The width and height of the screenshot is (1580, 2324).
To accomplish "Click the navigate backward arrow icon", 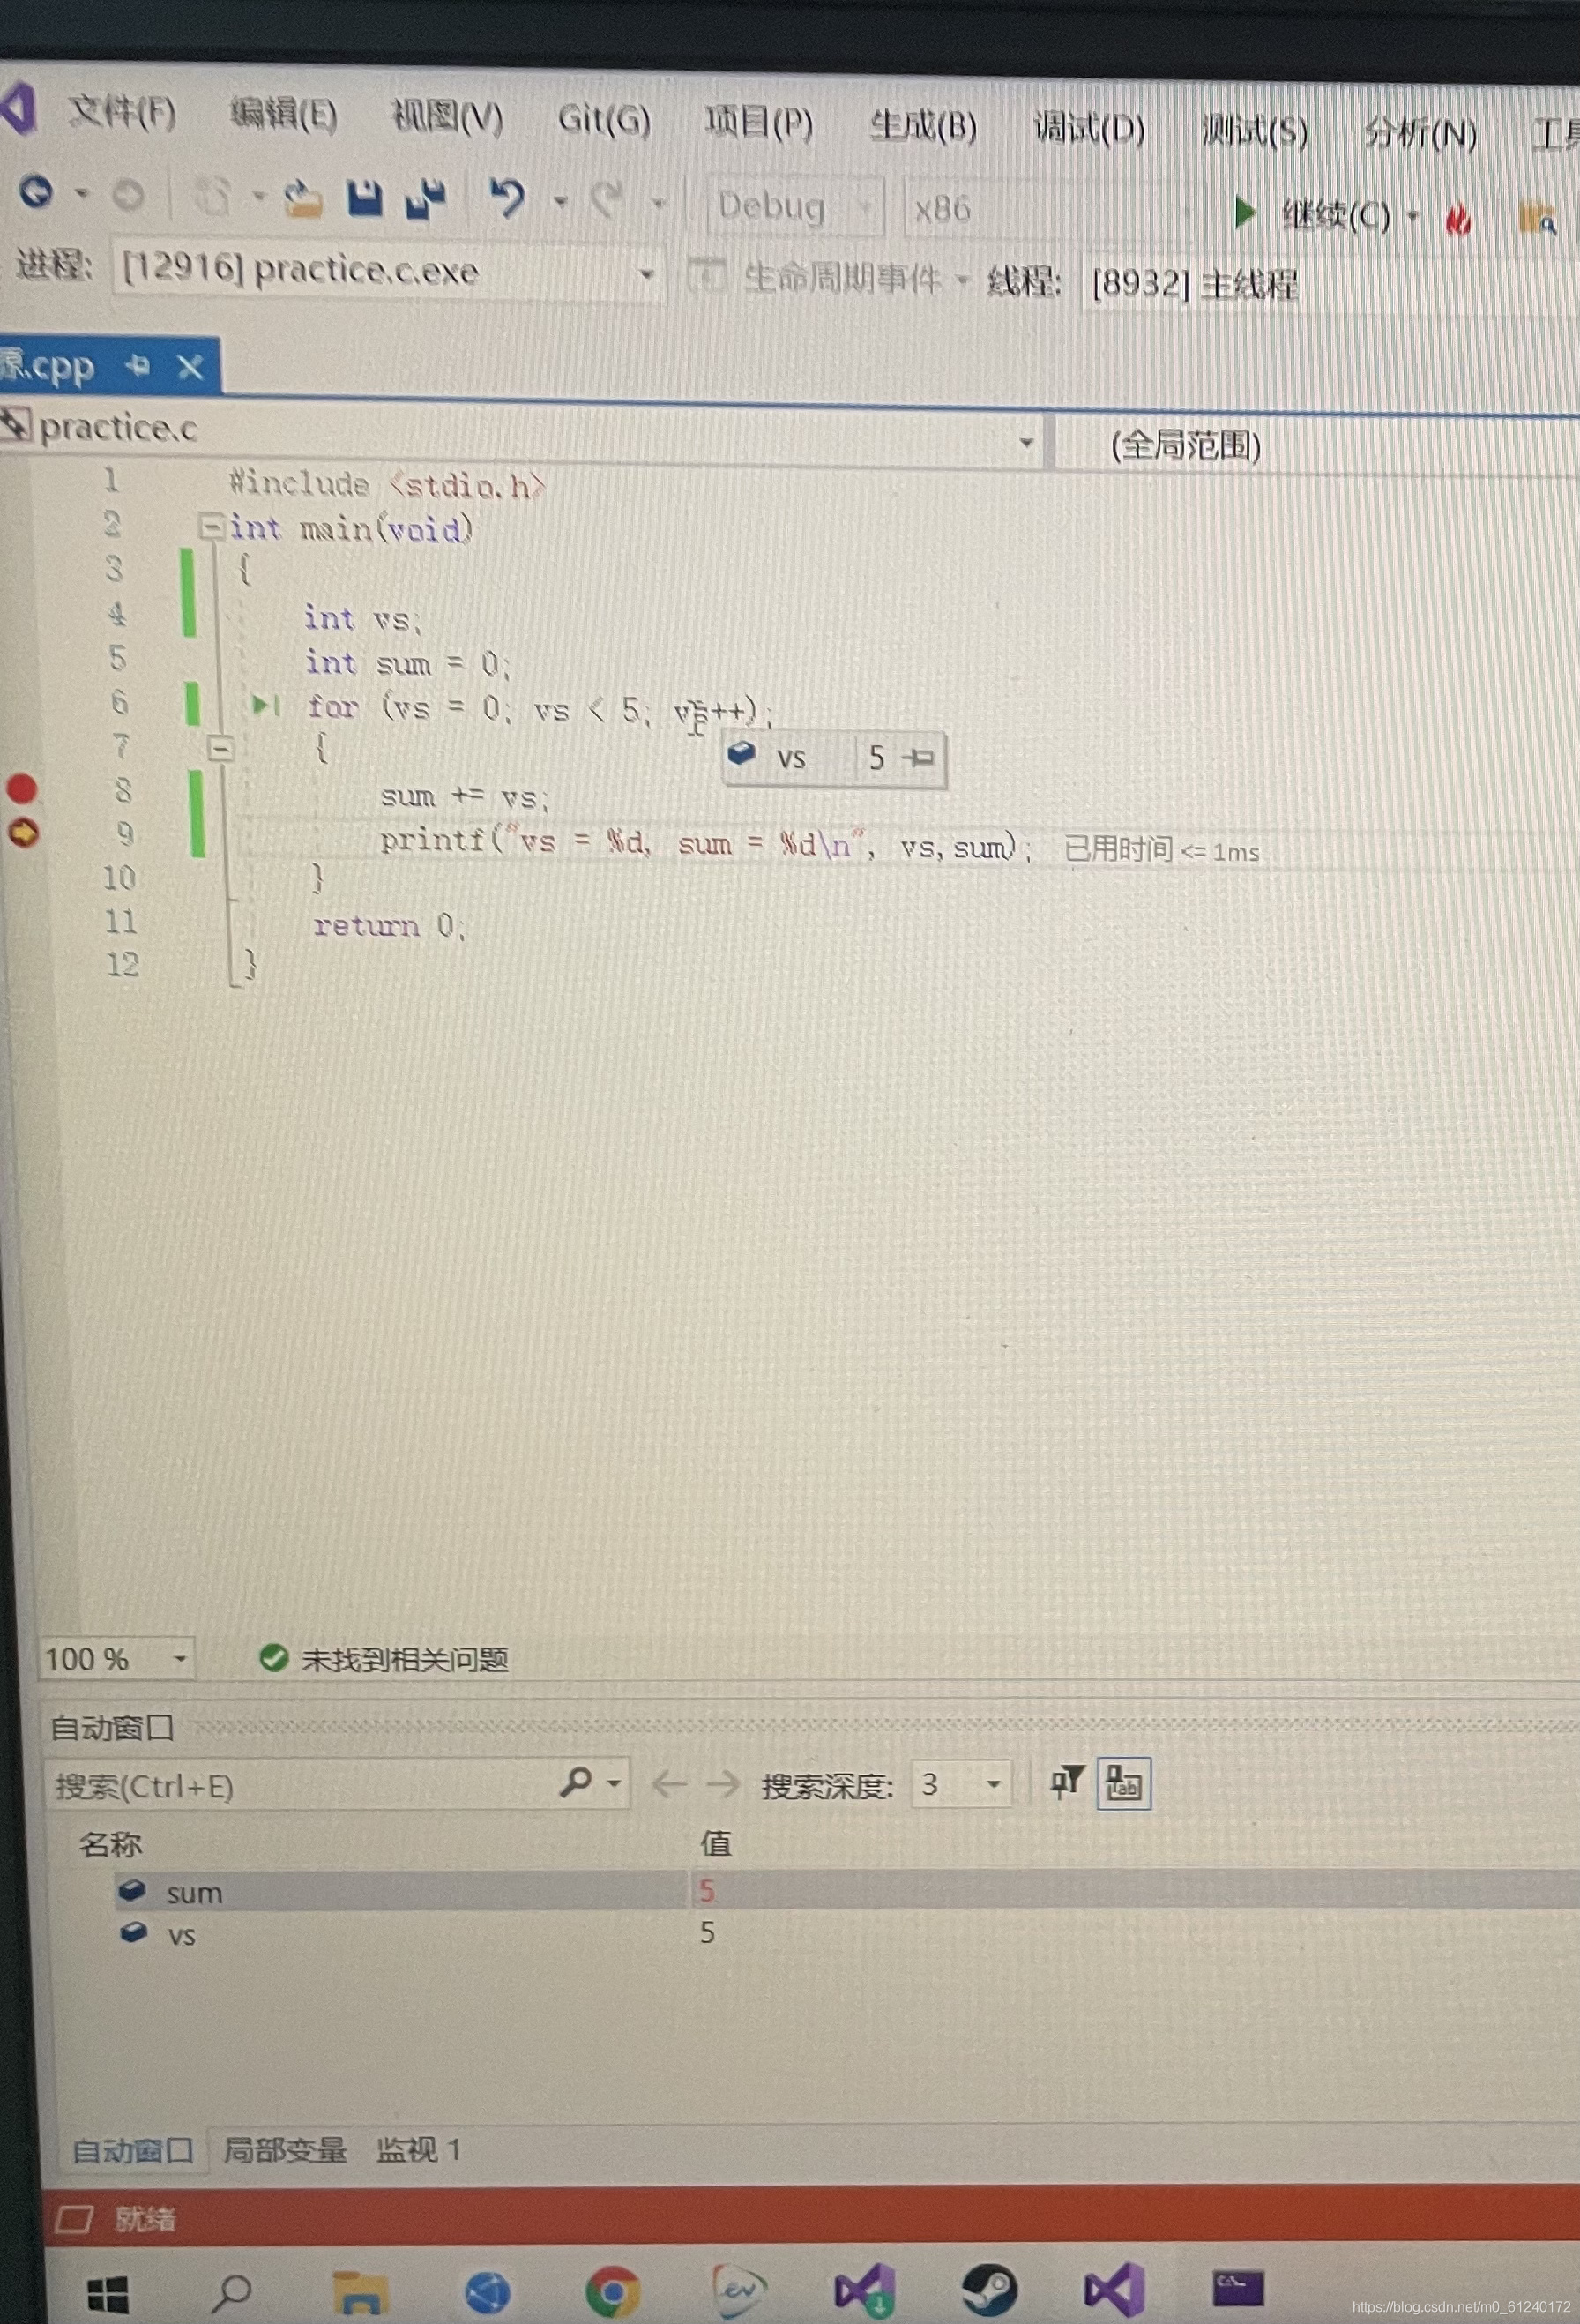I will 37,191.
